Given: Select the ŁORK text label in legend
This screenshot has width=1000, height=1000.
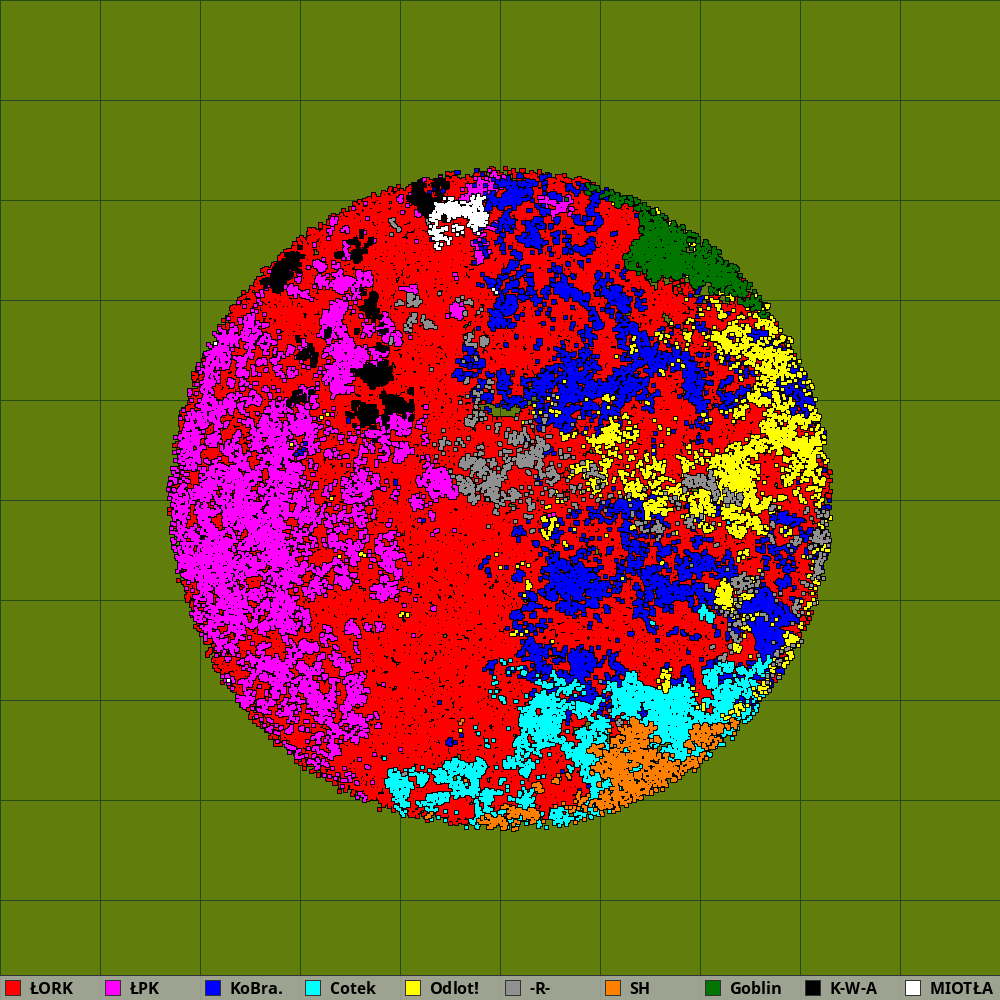Looking at the screenshot, I should click(51, 988).
